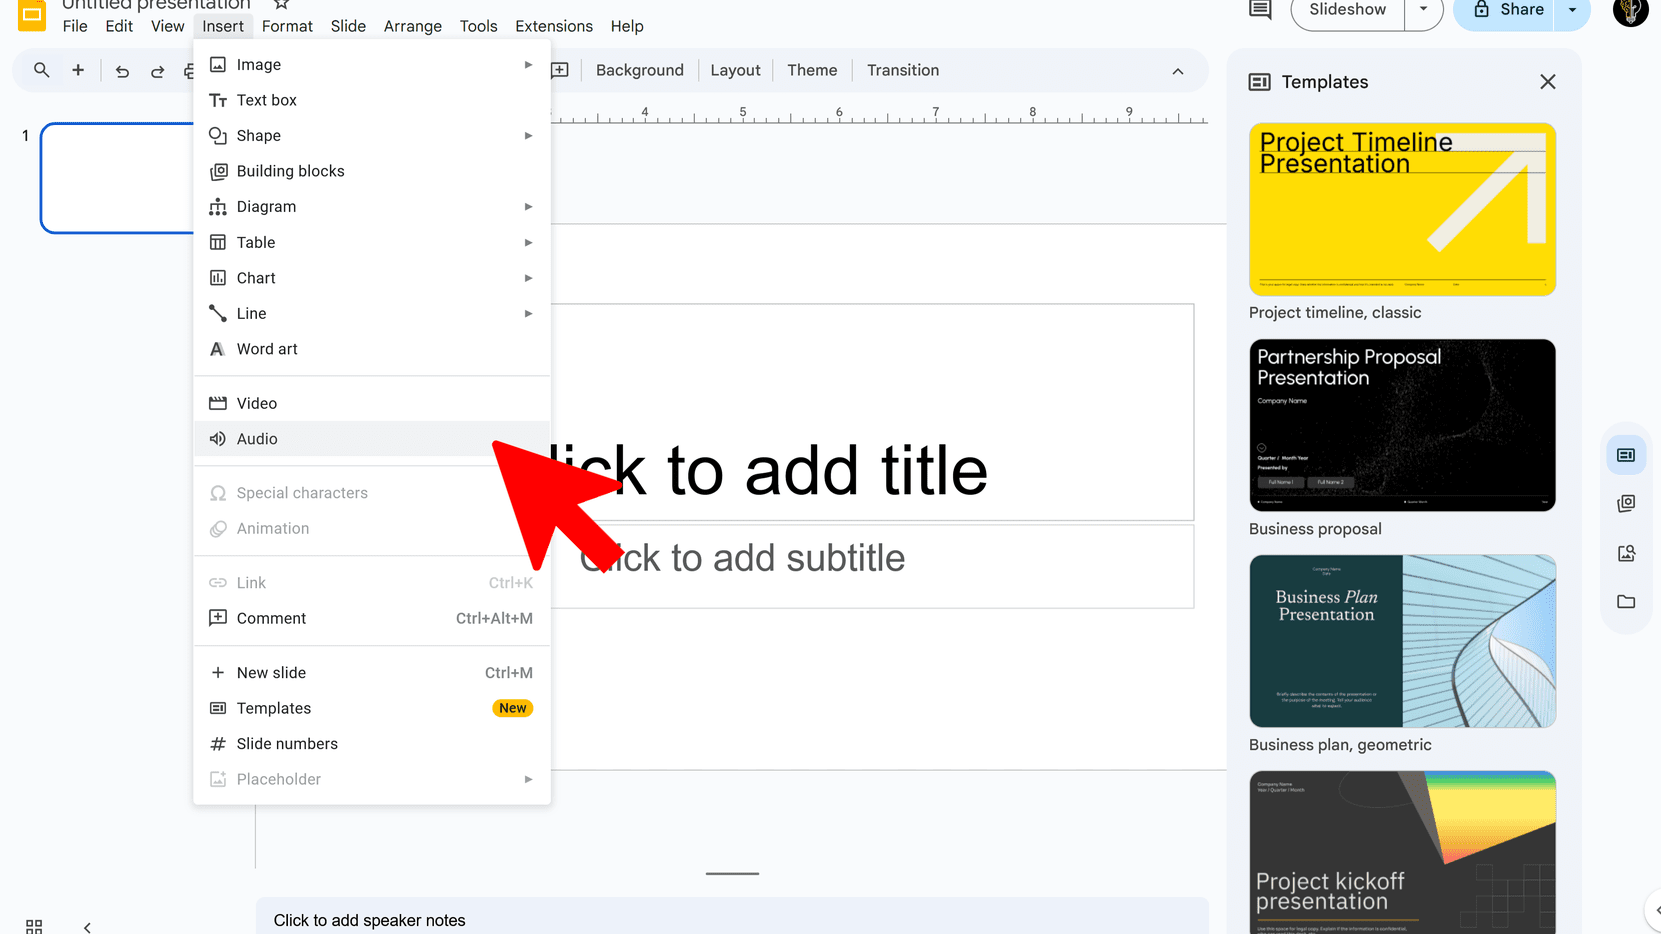The height and width of the screenshot is (934, 1661).
Task: Click the Building blocks icon in the side rail
Action: tap(1626, 503)
